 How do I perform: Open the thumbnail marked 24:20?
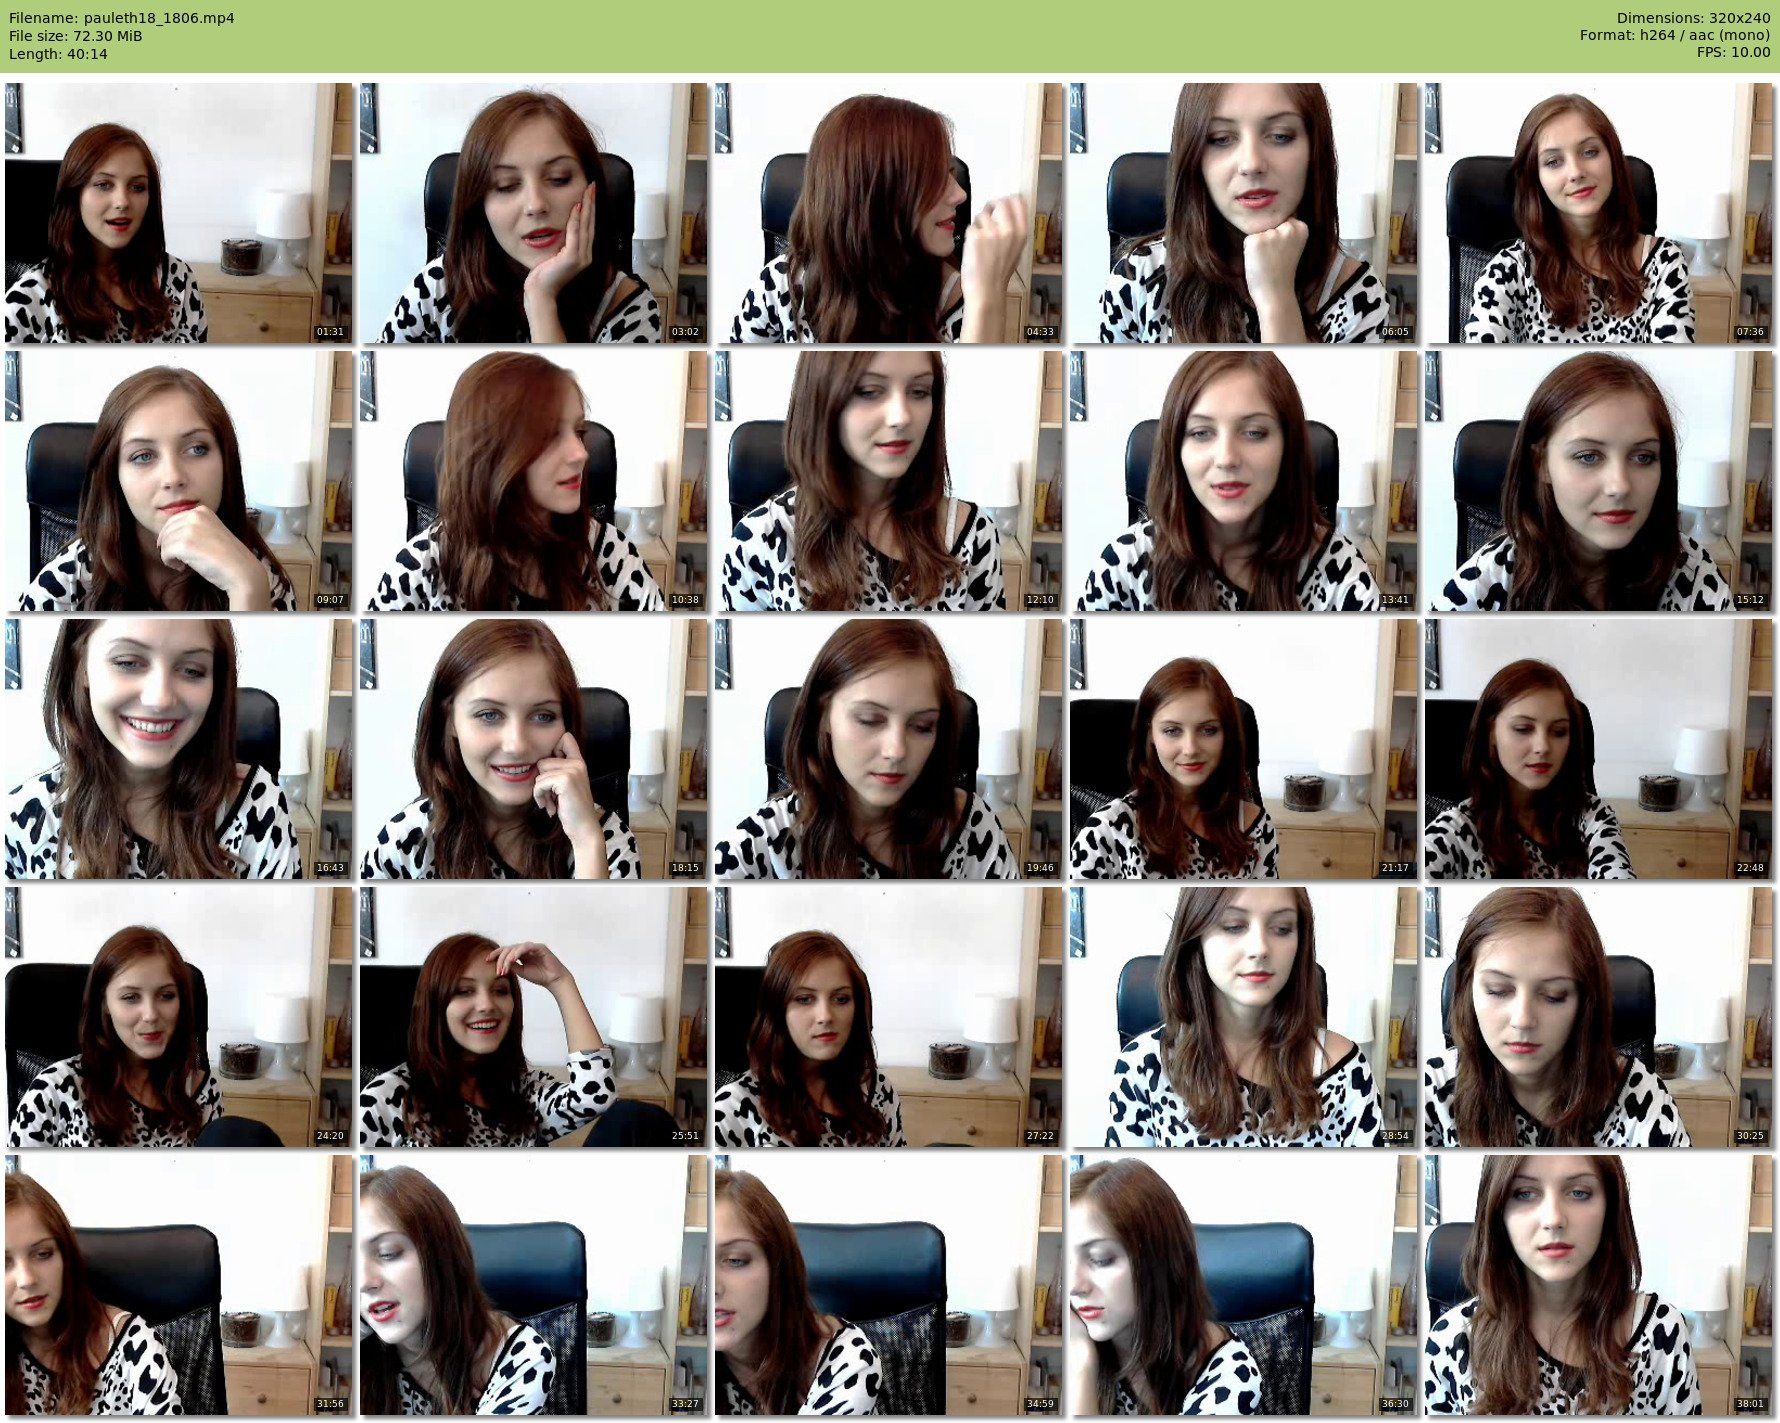179,1017
